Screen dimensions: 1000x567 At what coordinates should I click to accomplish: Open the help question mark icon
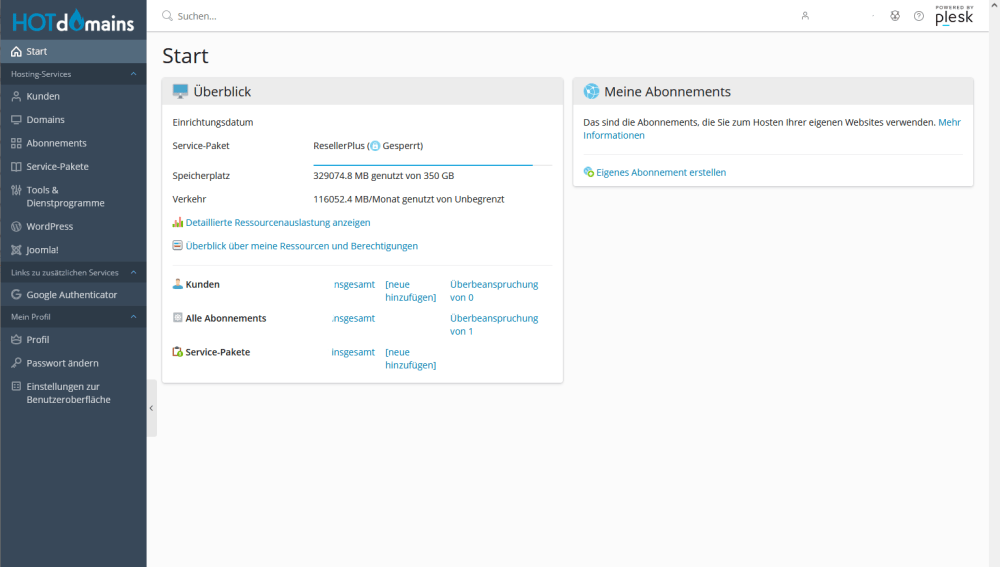click(919, 16)
